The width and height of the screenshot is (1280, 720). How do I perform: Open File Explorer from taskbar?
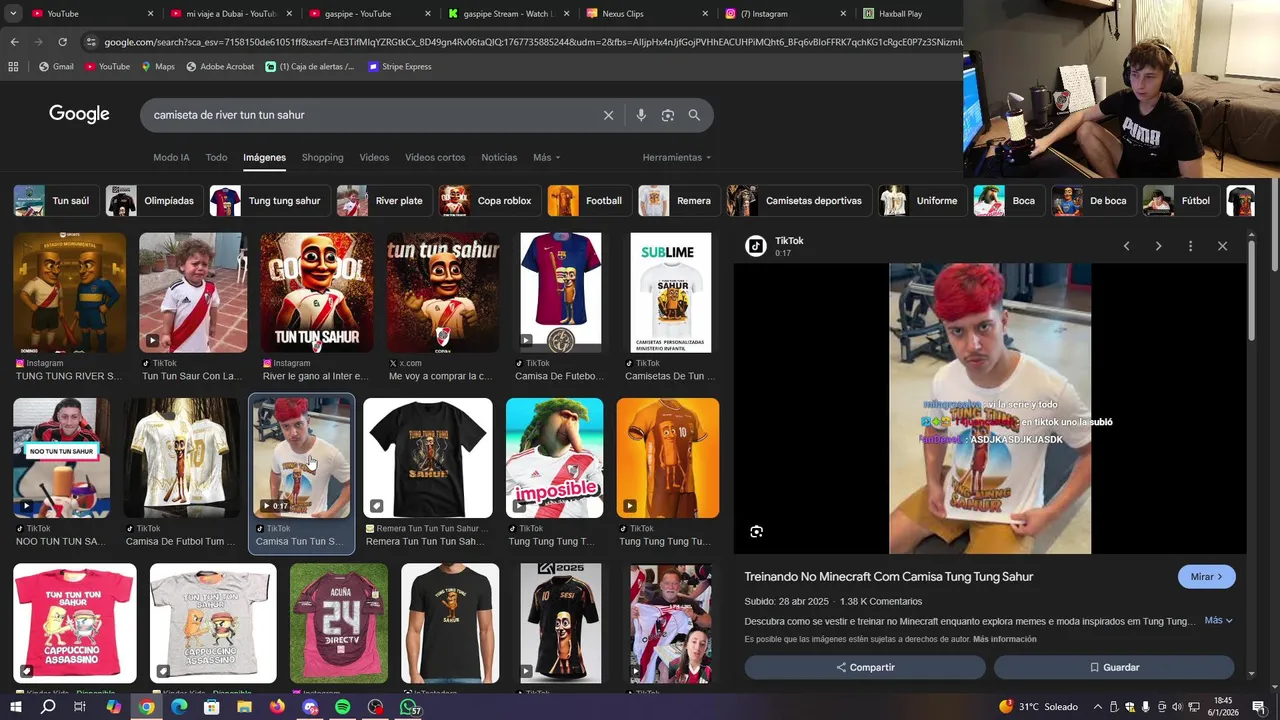pyautogui.click(x=244, y=707)
